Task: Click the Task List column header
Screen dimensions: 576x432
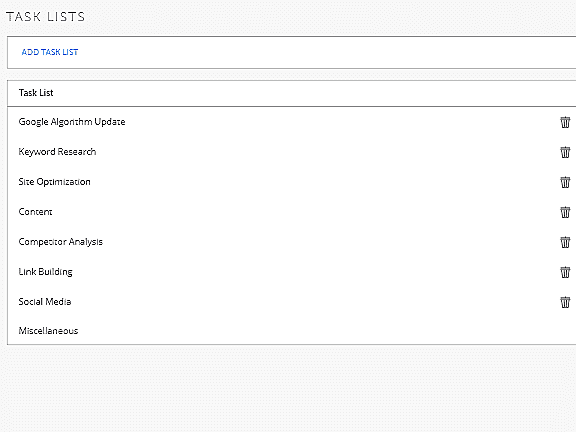Action: tap(36, 93)
